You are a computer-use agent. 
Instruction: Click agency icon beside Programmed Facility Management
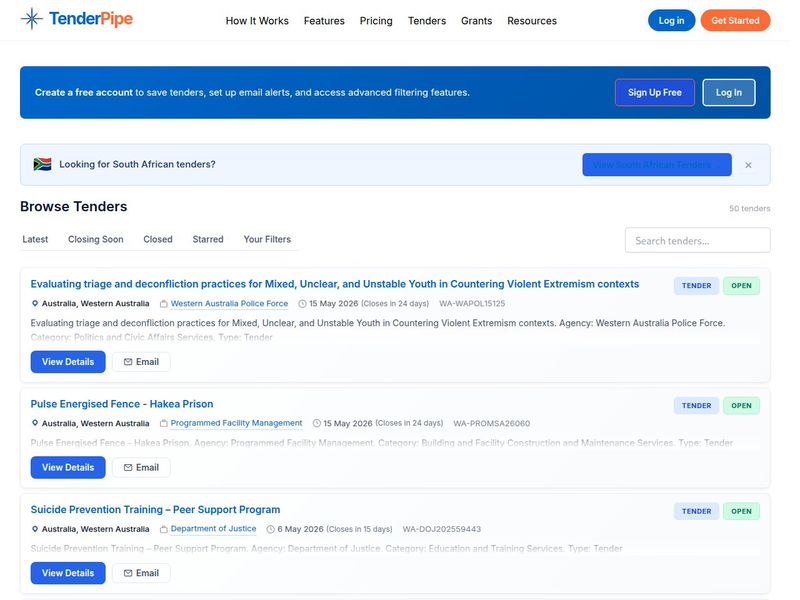(x=164, y=423)
